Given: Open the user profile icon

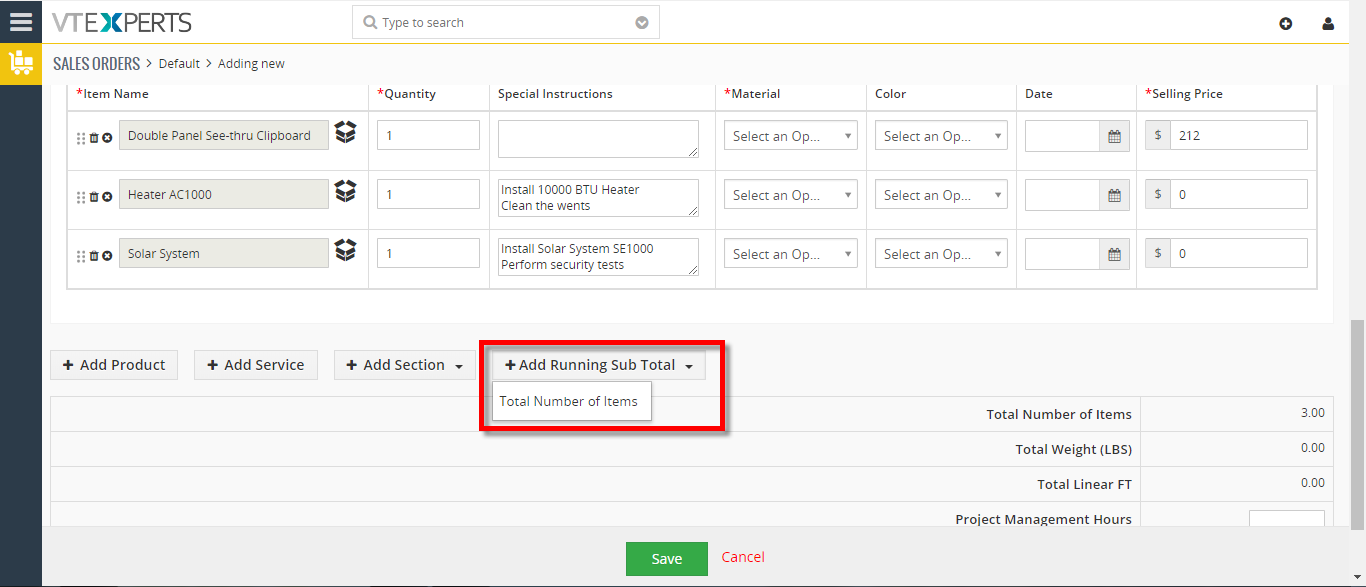Looking at the screenshot, I should coord(1328,23).
